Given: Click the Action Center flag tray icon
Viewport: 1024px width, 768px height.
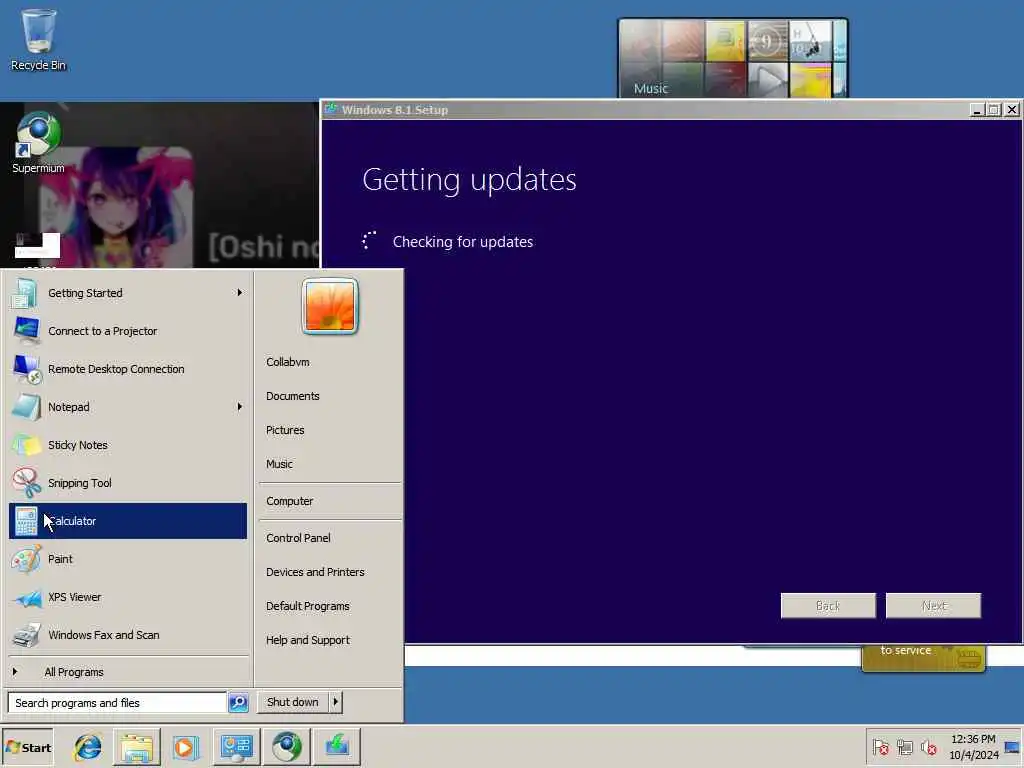Looking at the screenshot, I should tap(880, 747).
